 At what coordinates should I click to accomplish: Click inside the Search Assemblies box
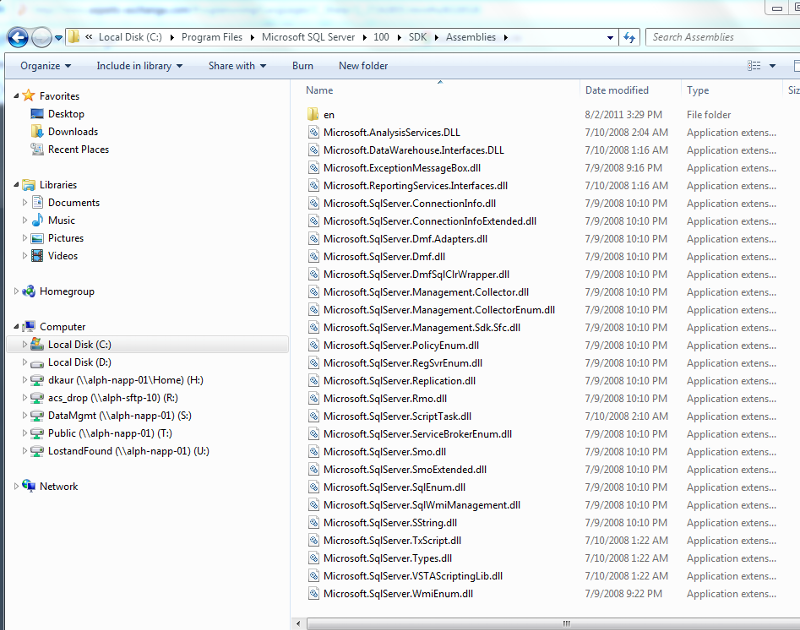tap(722, 37)
